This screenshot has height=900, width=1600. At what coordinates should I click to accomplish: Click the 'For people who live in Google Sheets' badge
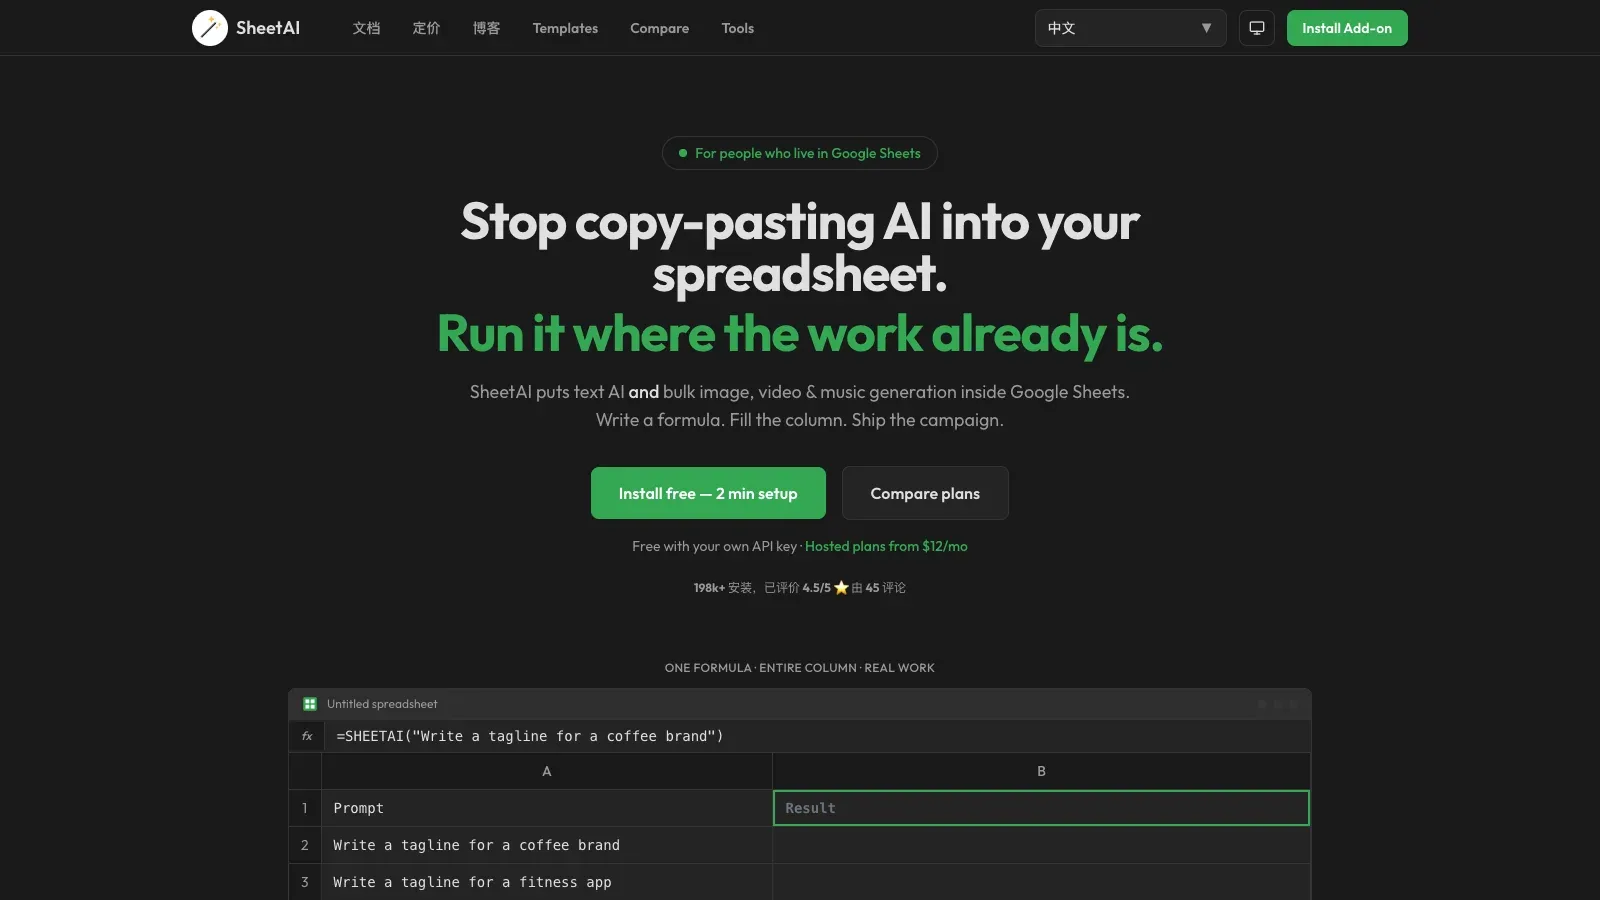800,153
